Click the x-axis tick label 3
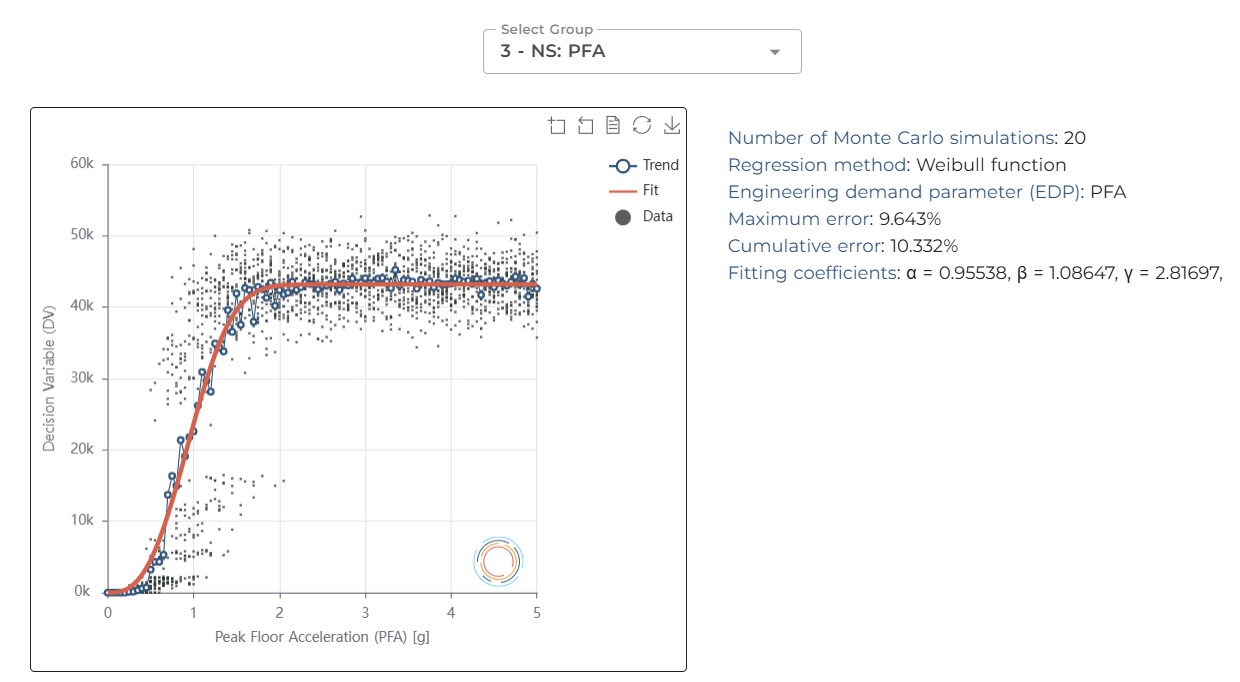The height and width of the screenshot is (682, 1240). point(366,612)
